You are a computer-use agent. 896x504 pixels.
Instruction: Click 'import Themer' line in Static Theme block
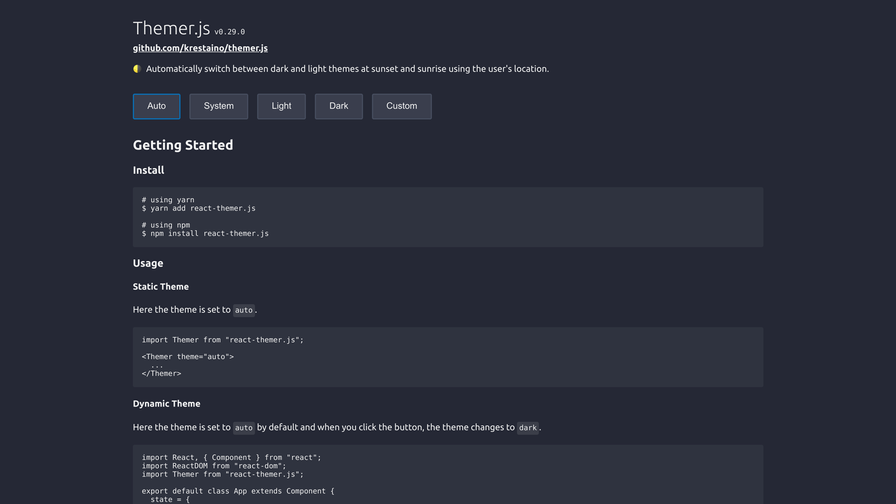point(223,340)
